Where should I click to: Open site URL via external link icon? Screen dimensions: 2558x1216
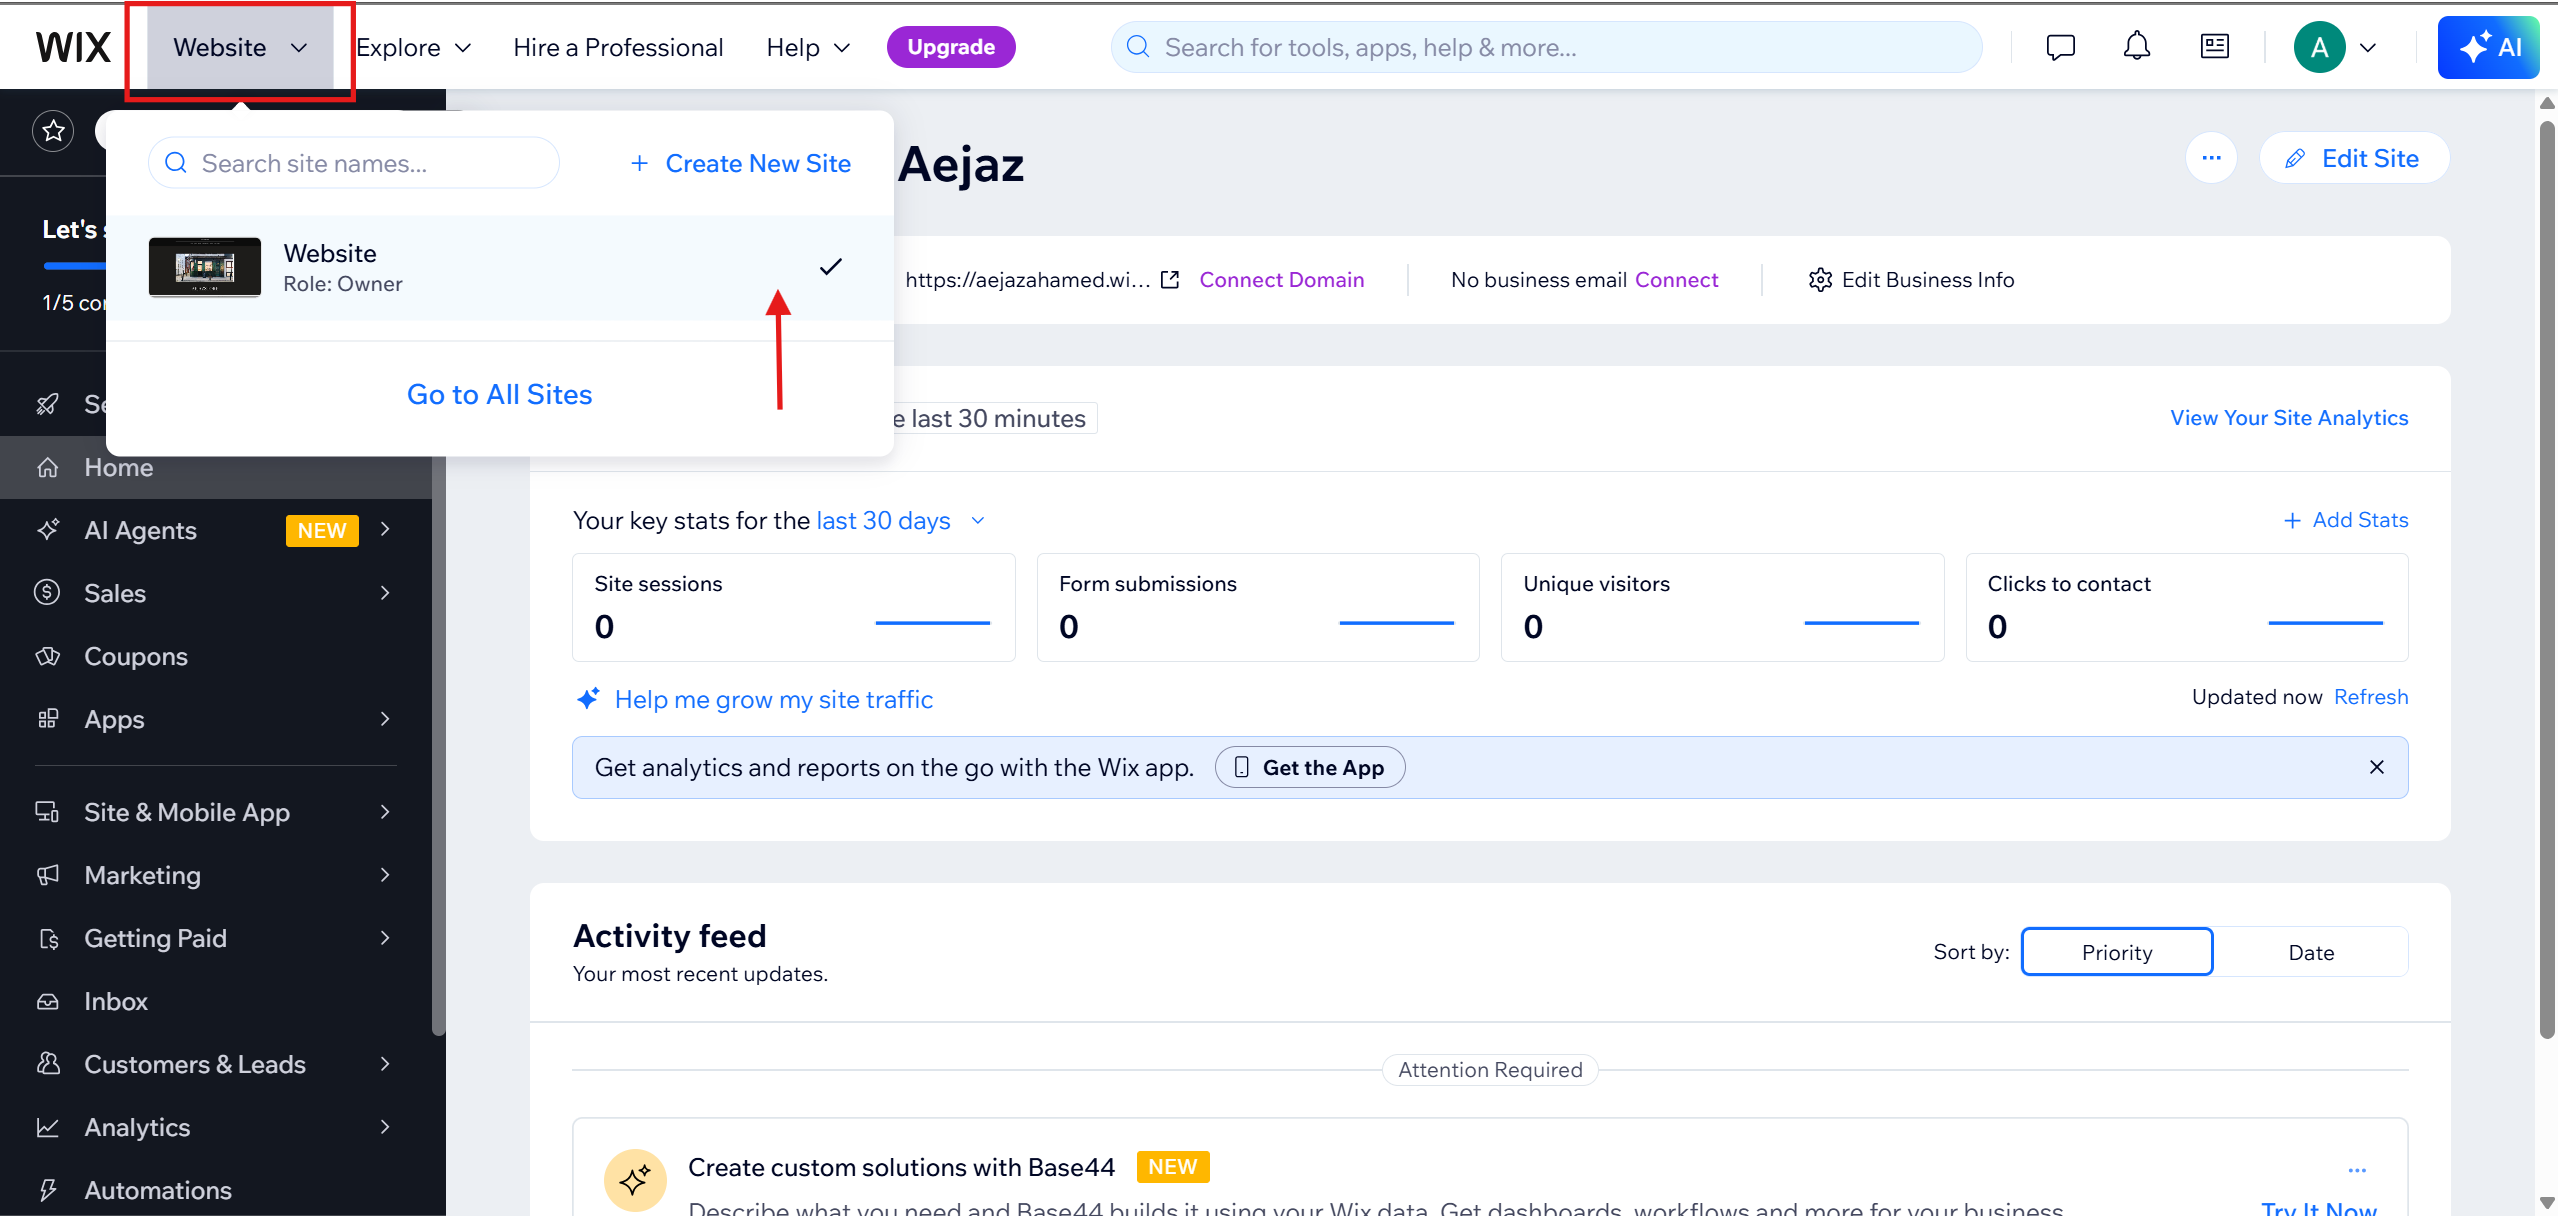click(1170, 280)
